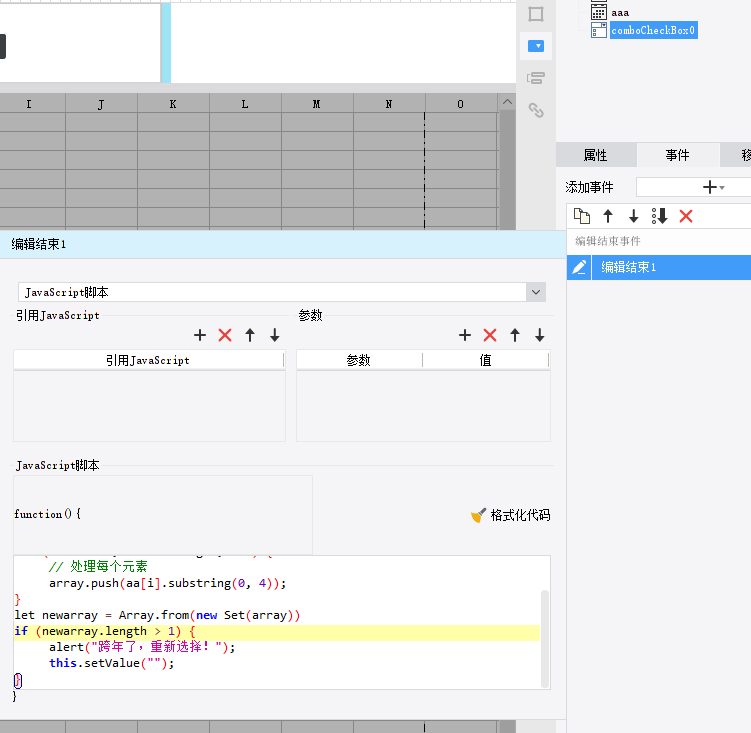Open the JavaScript脚本 type dropdown
The image size is (751, 733).
(x=536, y=292)
